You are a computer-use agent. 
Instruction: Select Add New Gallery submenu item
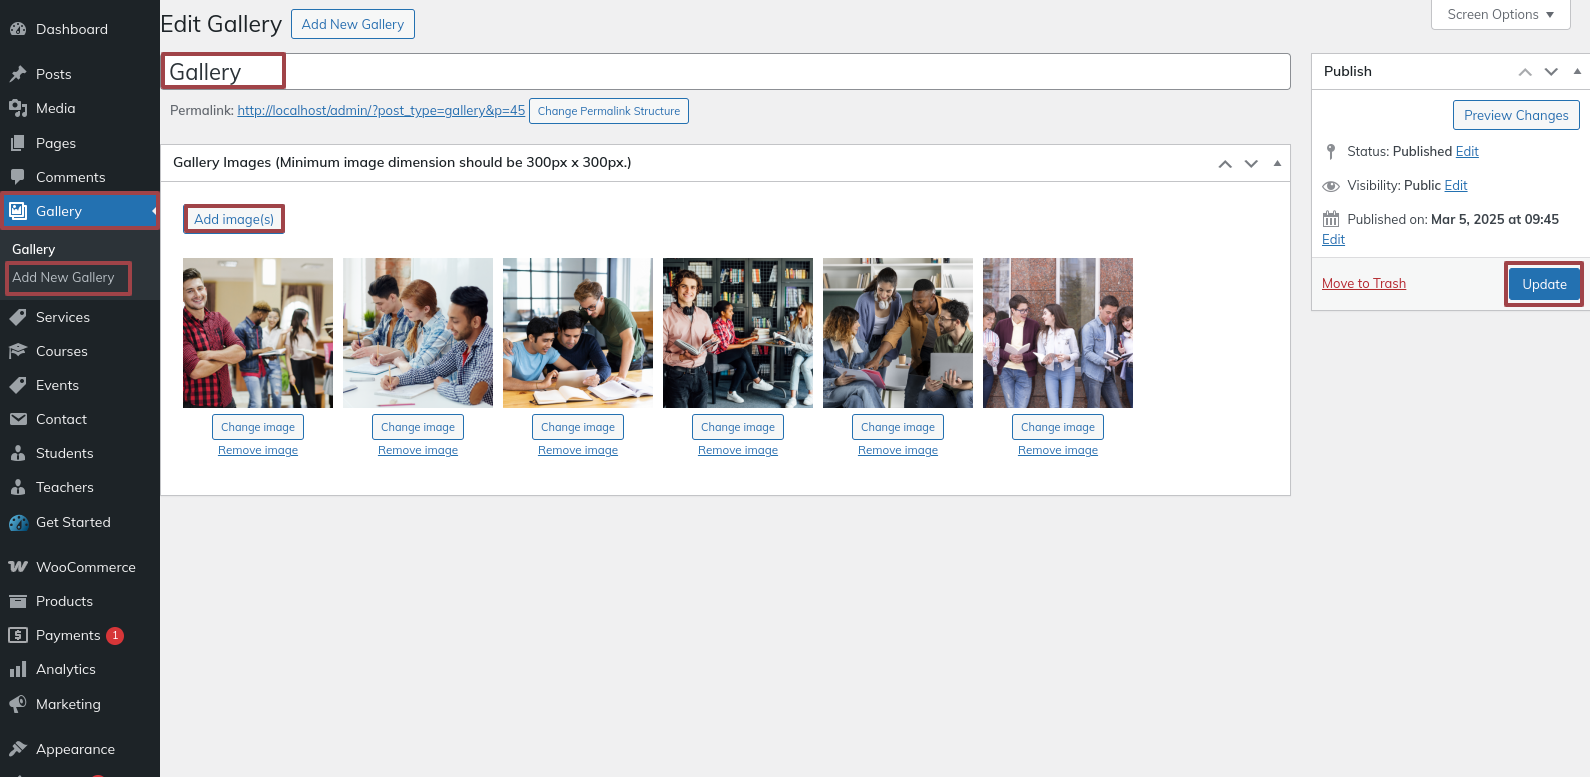(x=63, y=277)
